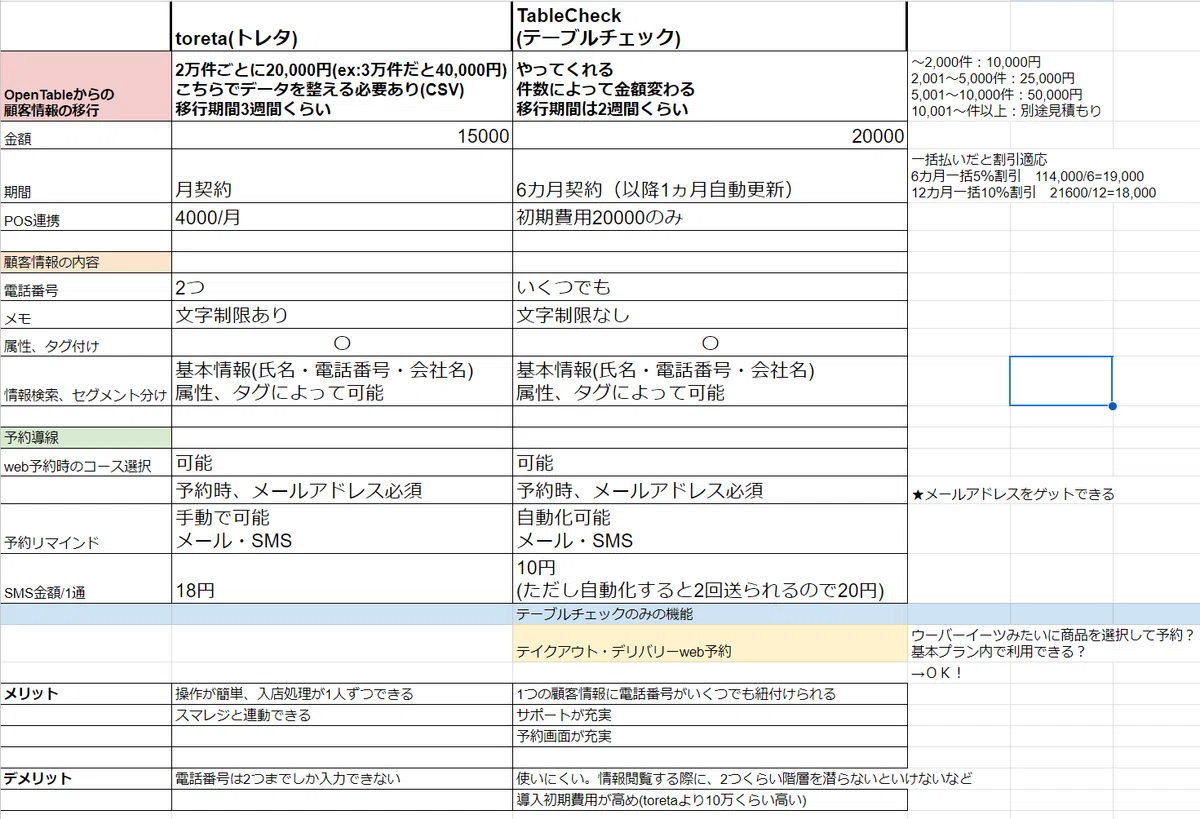Select the '自動化可能 メール・SMS' cell

click(709, 529)
